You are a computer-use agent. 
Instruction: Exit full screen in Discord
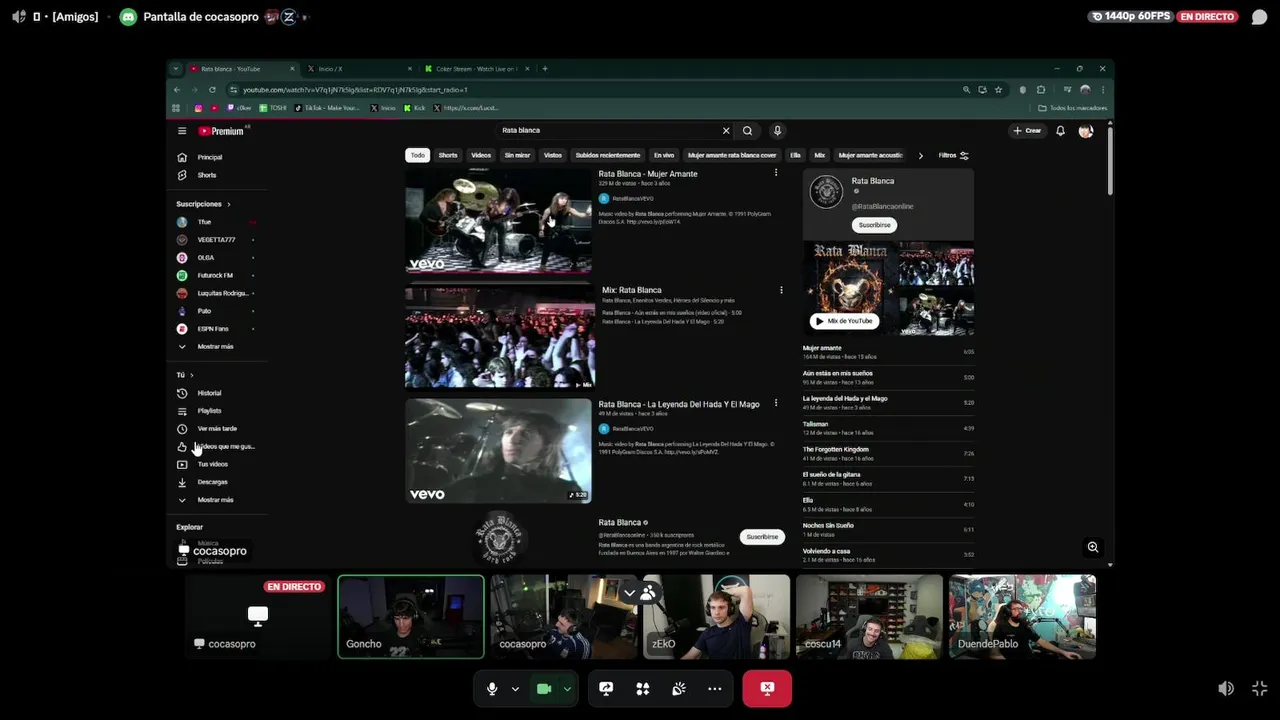(1260, 689)
